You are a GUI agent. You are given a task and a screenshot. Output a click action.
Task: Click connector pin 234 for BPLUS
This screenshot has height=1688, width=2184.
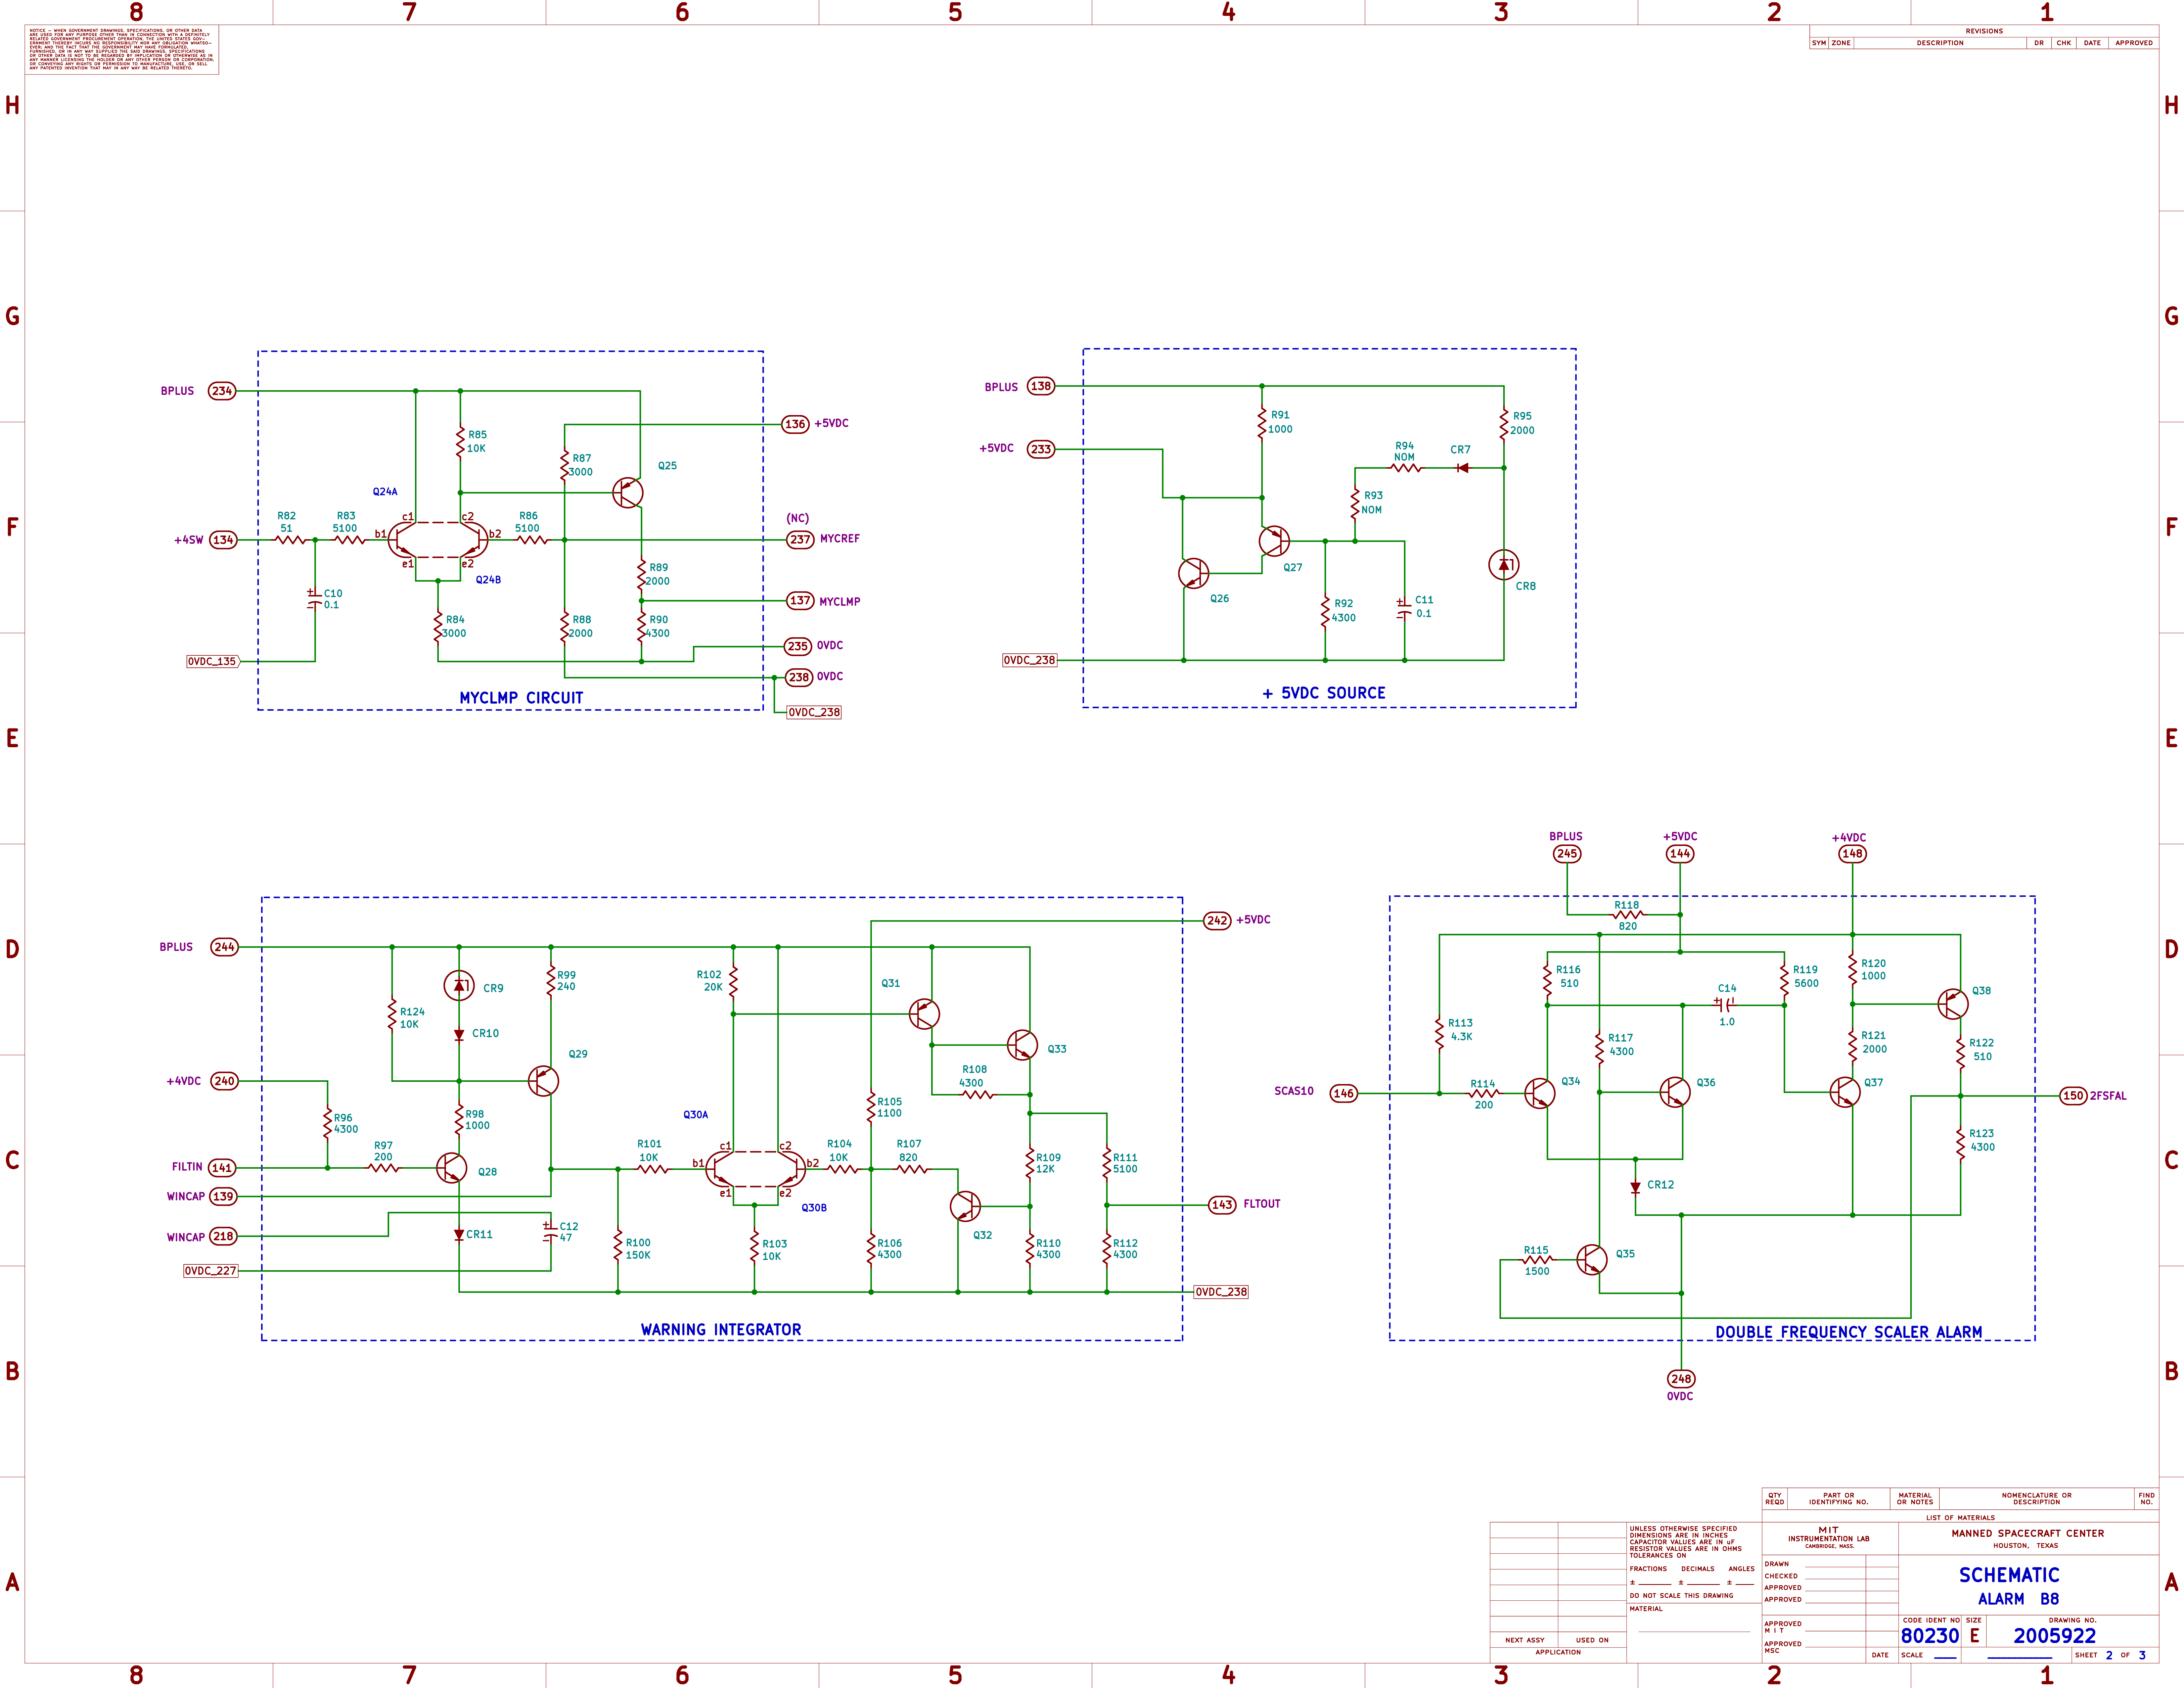point(222,391)
